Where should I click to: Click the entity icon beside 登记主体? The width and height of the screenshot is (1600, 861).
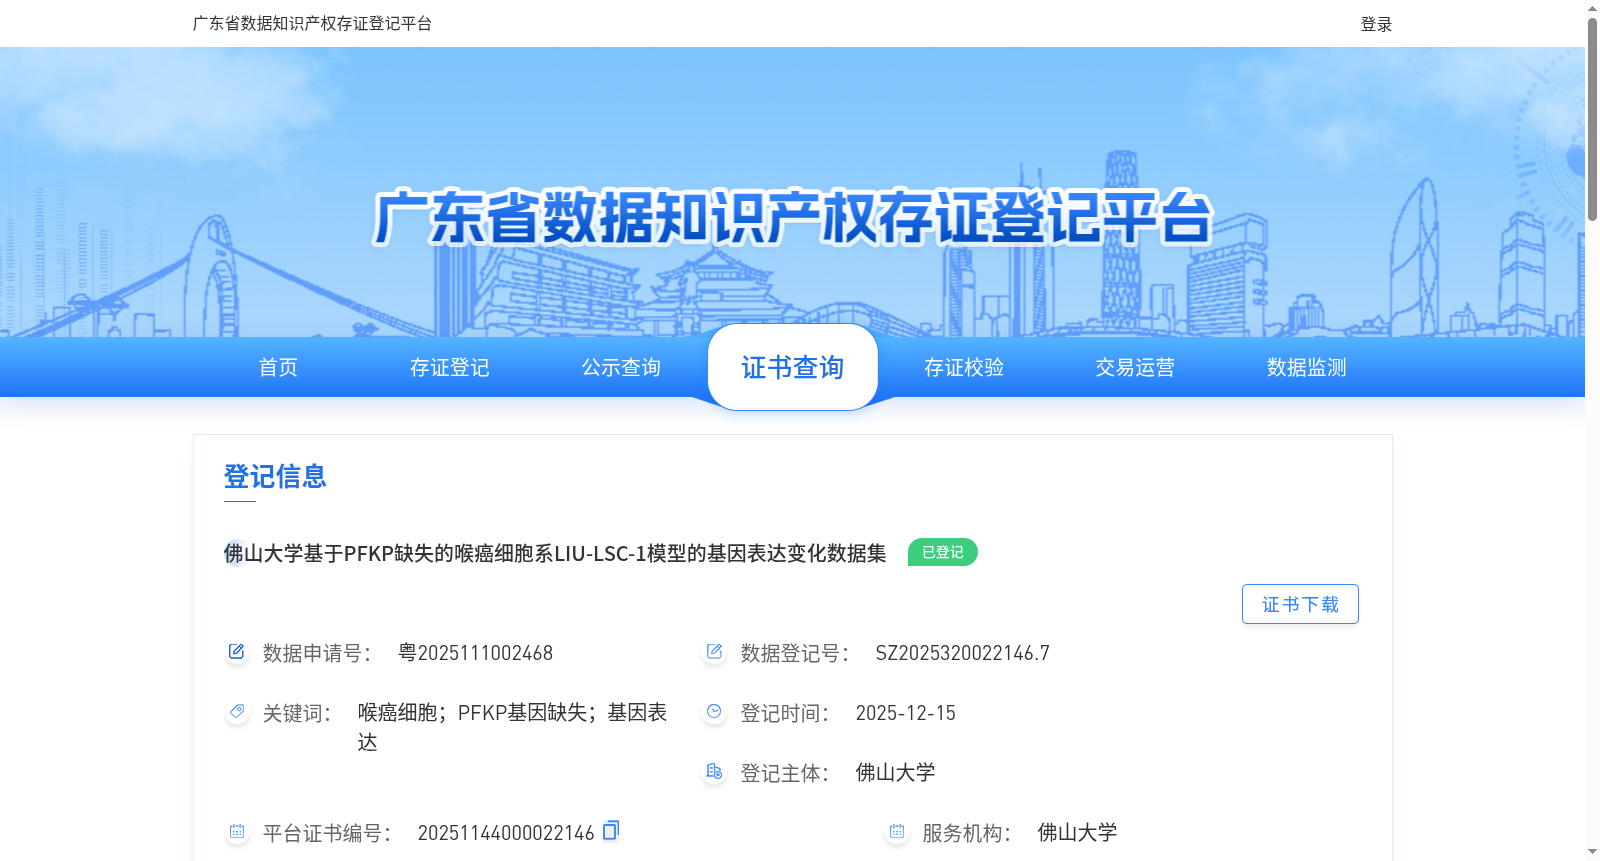(714, 772)
